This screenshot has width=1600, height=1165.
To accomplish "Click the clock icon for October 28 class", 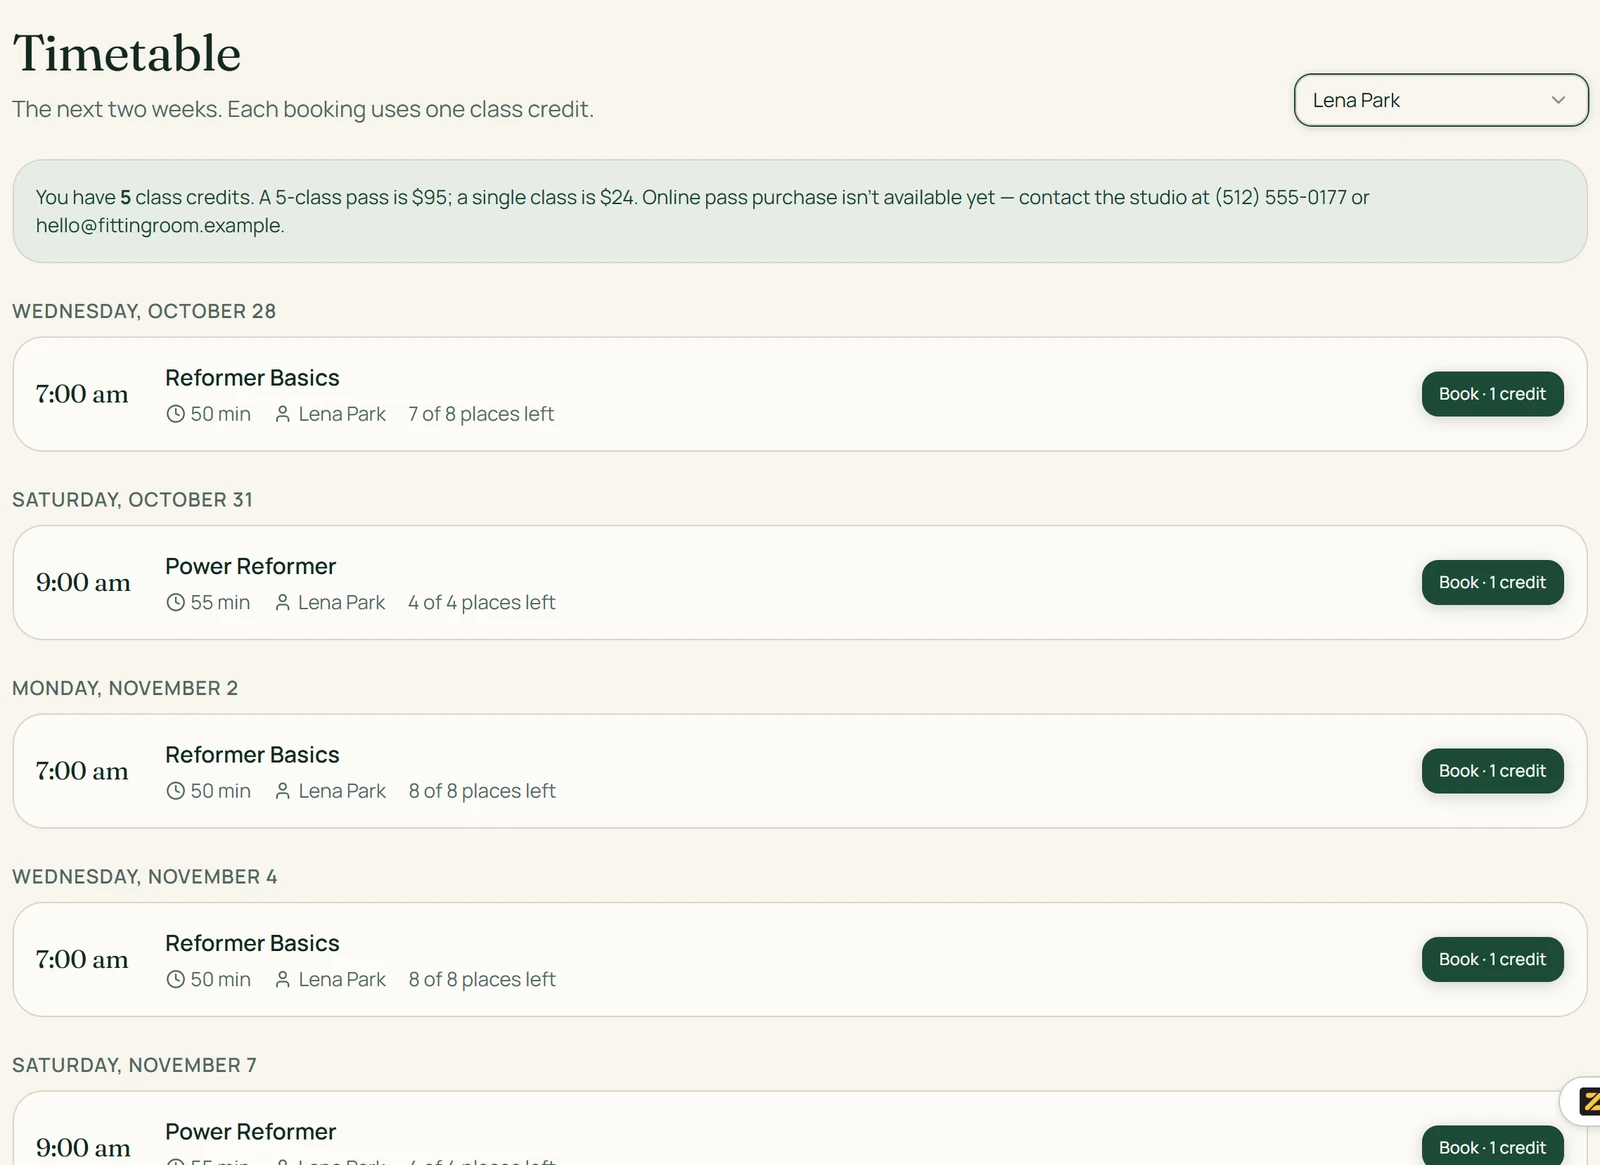I will pyautogui.click(x=175, y=414).
